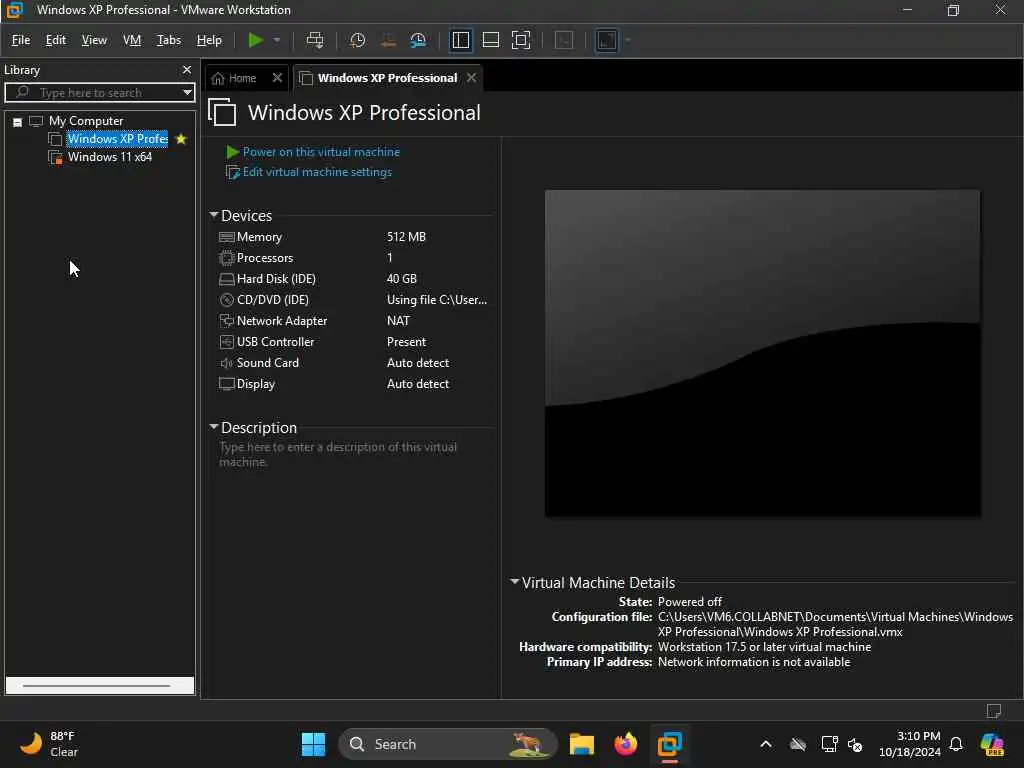
Task: Open the stretch display dropdown arrow
Action: [x=628, y=40]
